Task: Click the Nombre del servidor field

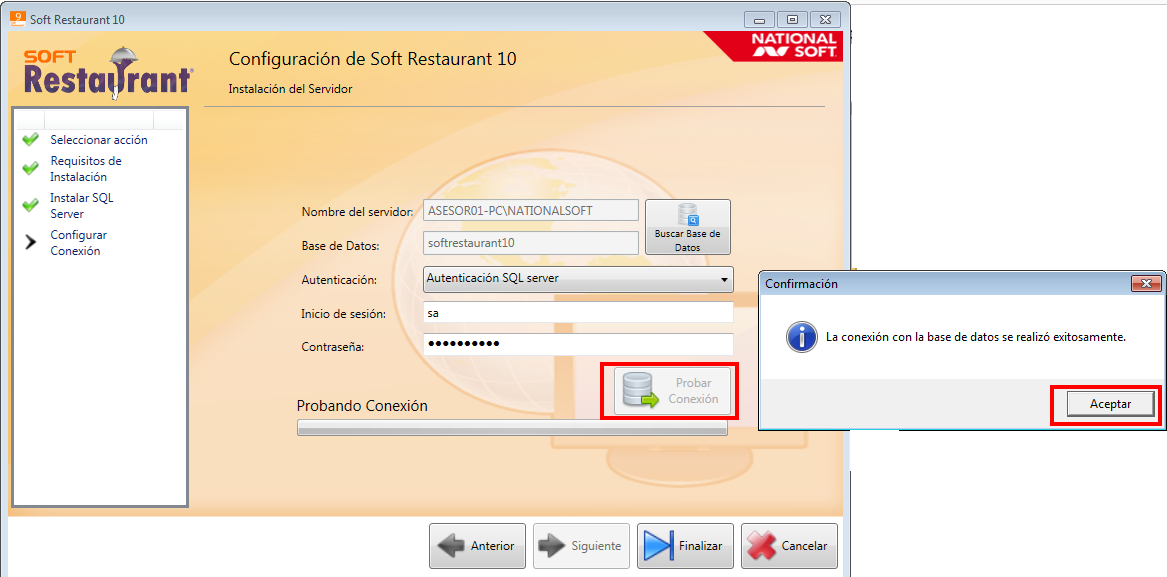Action: pos(530,211)
